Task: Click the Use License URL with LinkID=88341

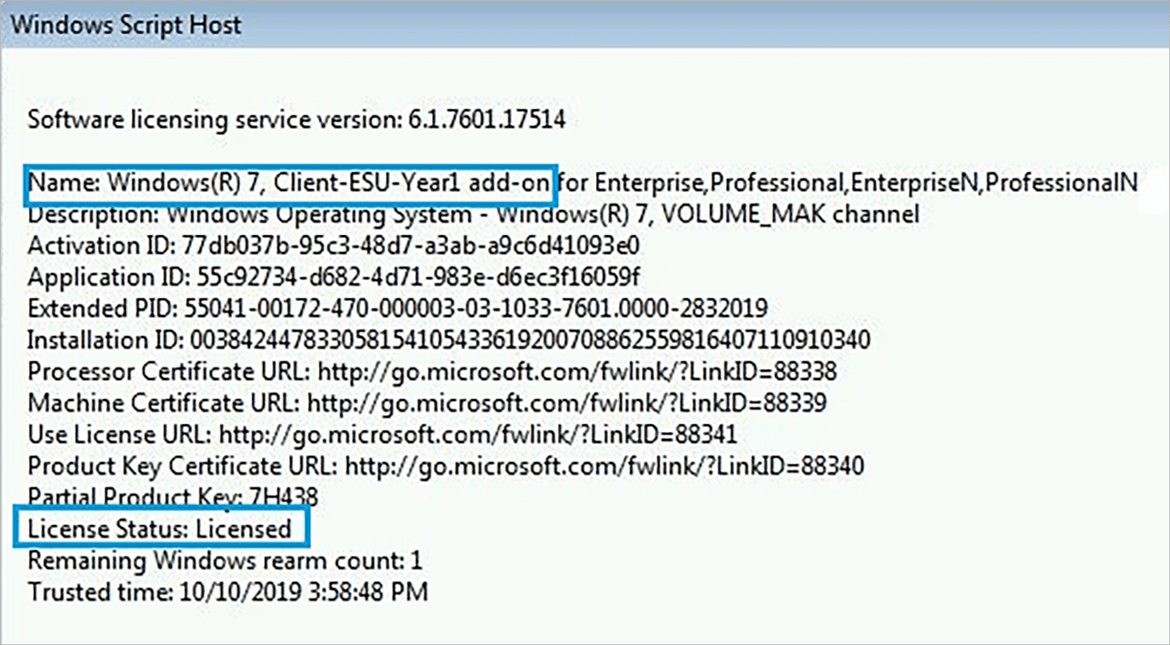Action: pyautogui.click(x=478, y=434)
